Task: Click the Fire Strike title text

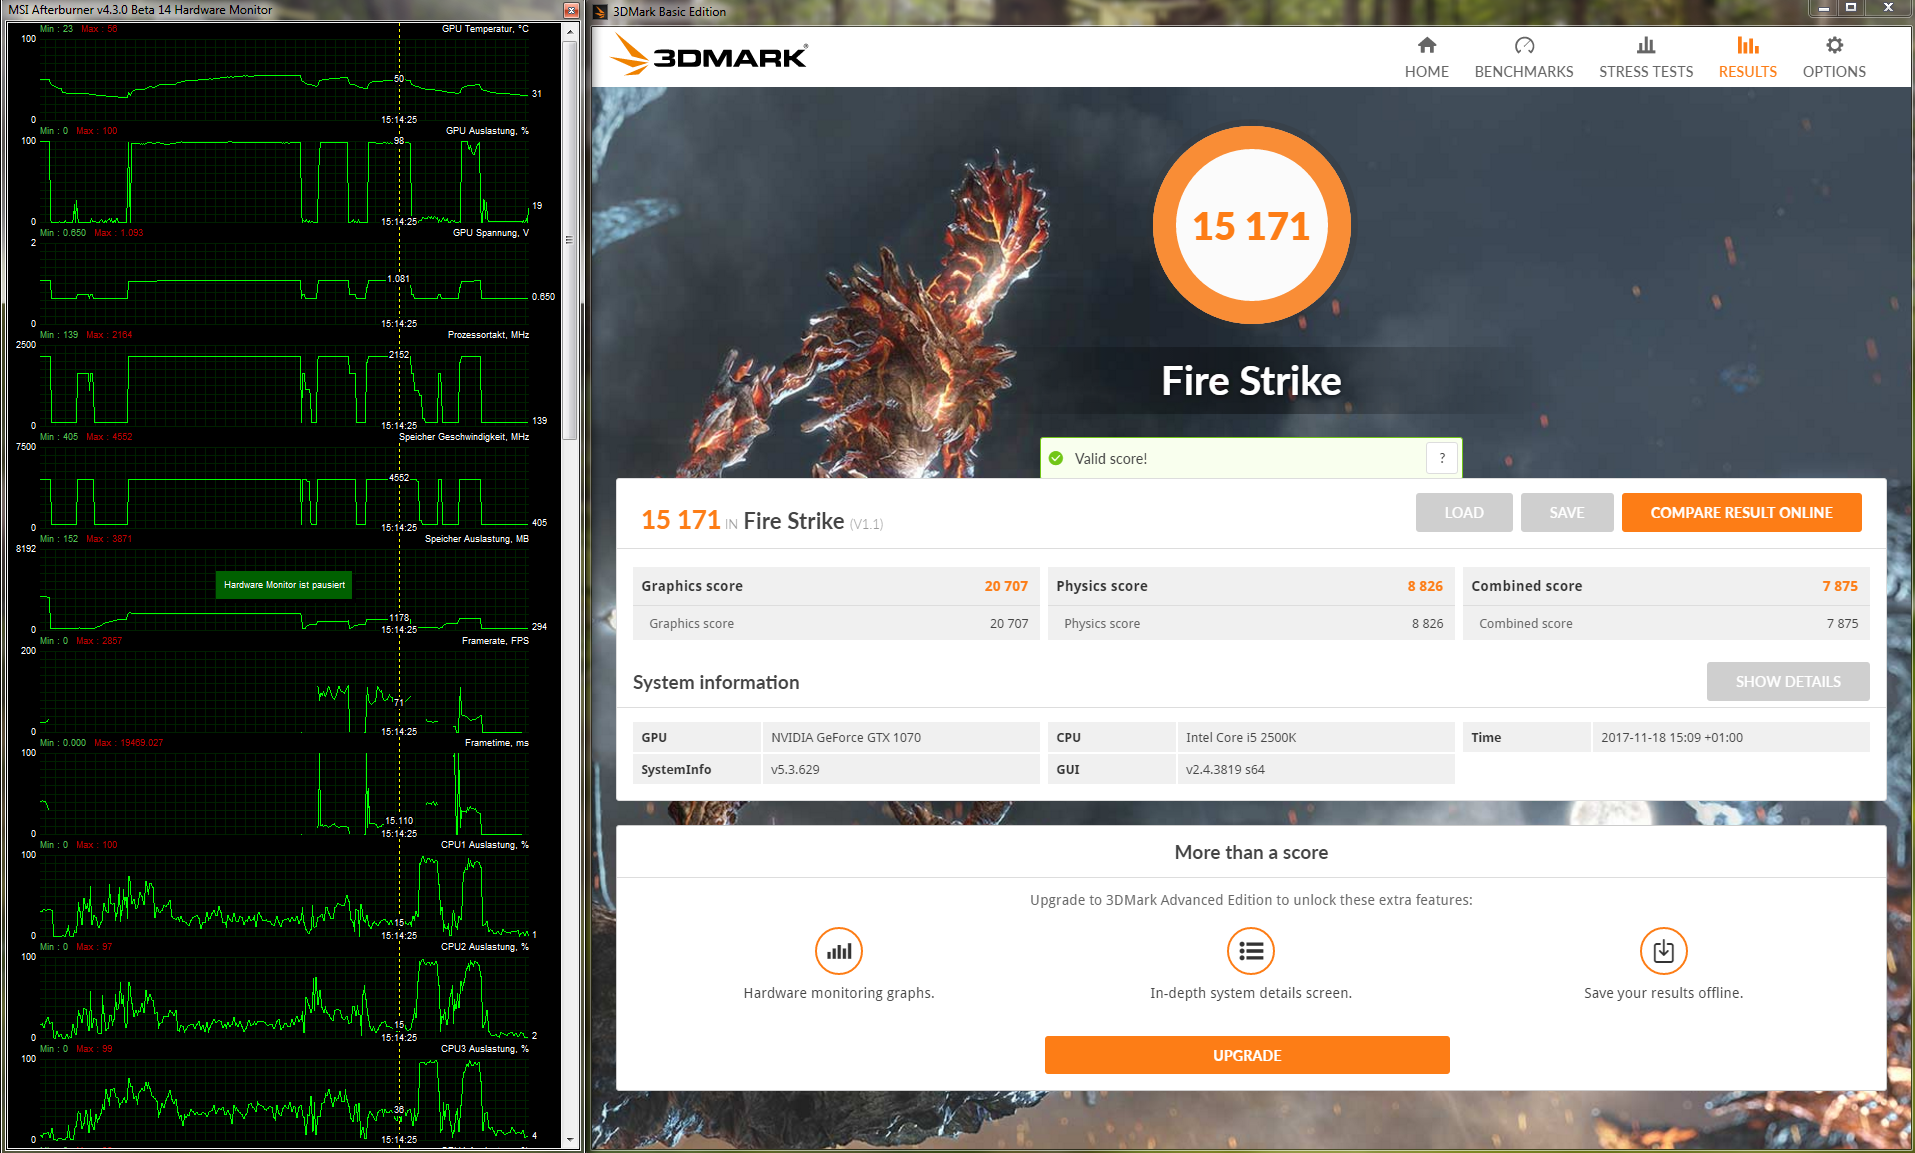Action: pyautogui.click(x=1251, y=381)
